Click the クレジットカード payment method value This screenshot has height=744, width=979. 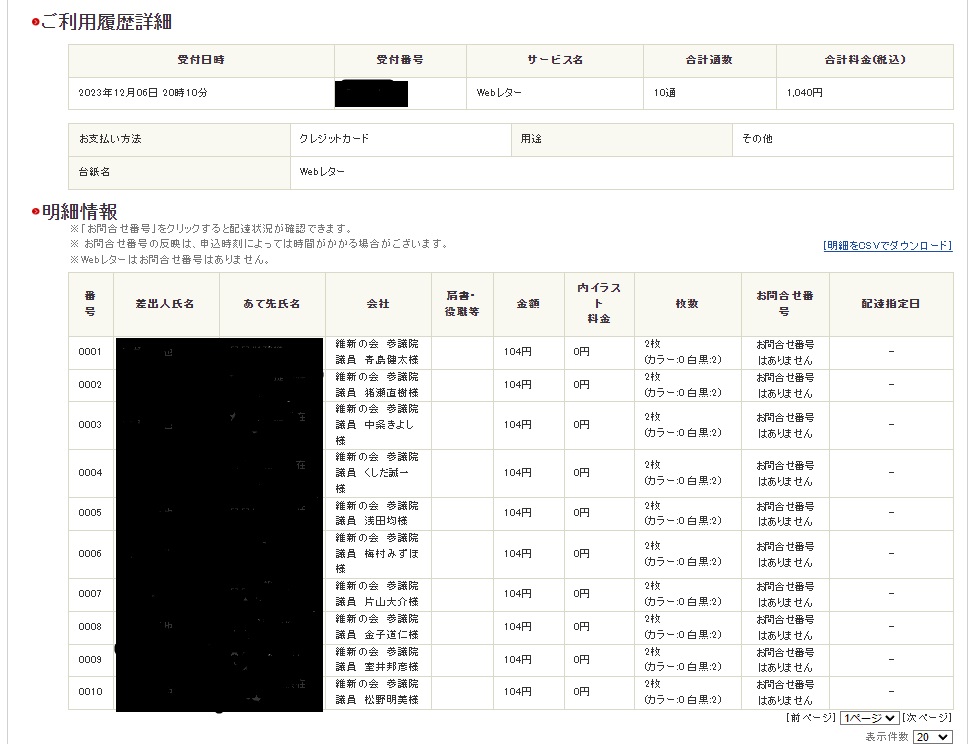[x=334, y=139]
